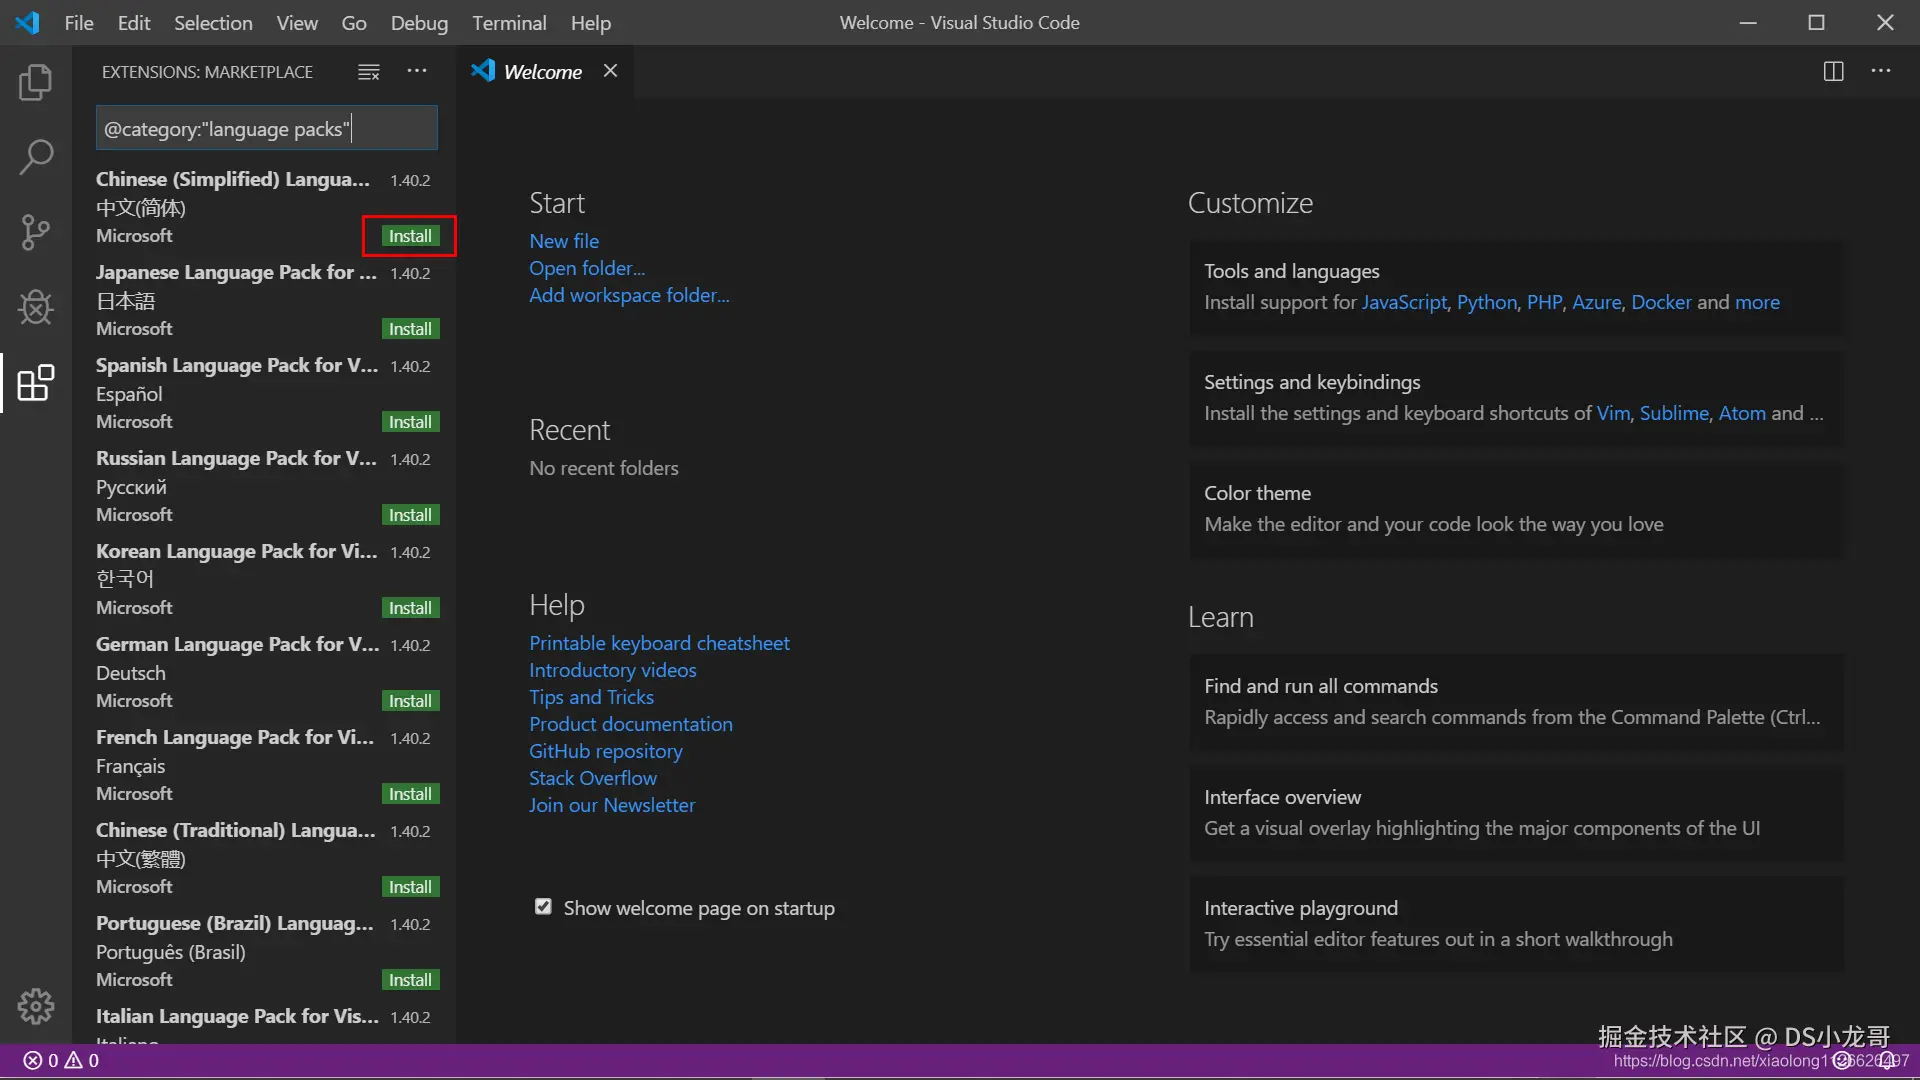Split the editor to the right

(x=1833, y=72)
